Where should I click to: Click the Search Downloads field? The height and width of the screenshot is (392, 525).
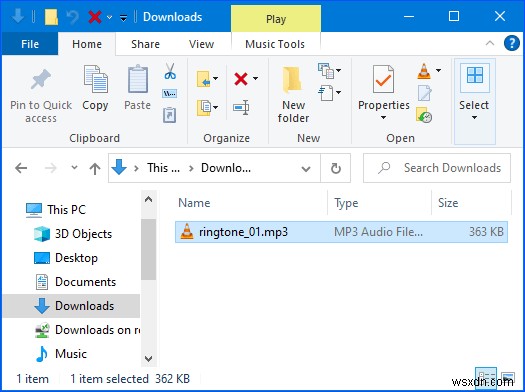437,168
